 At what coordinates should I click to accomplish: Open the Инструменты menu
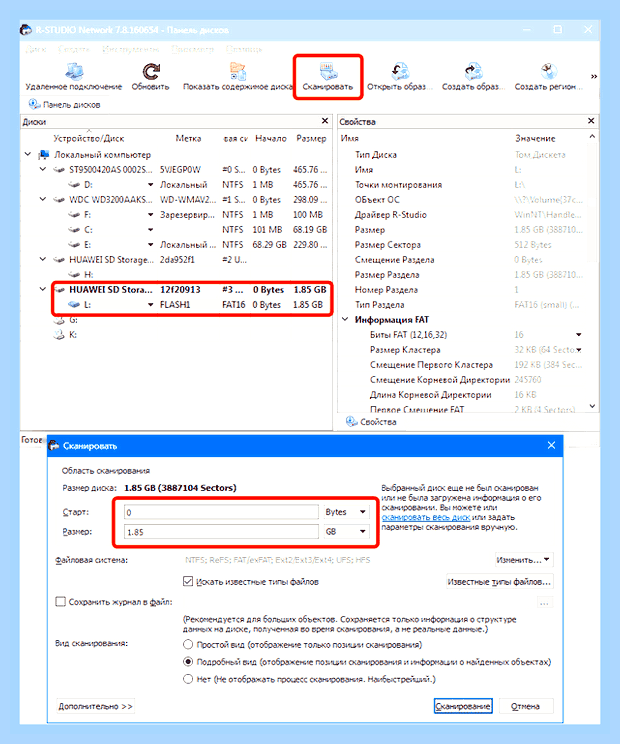tap(130, 49)
